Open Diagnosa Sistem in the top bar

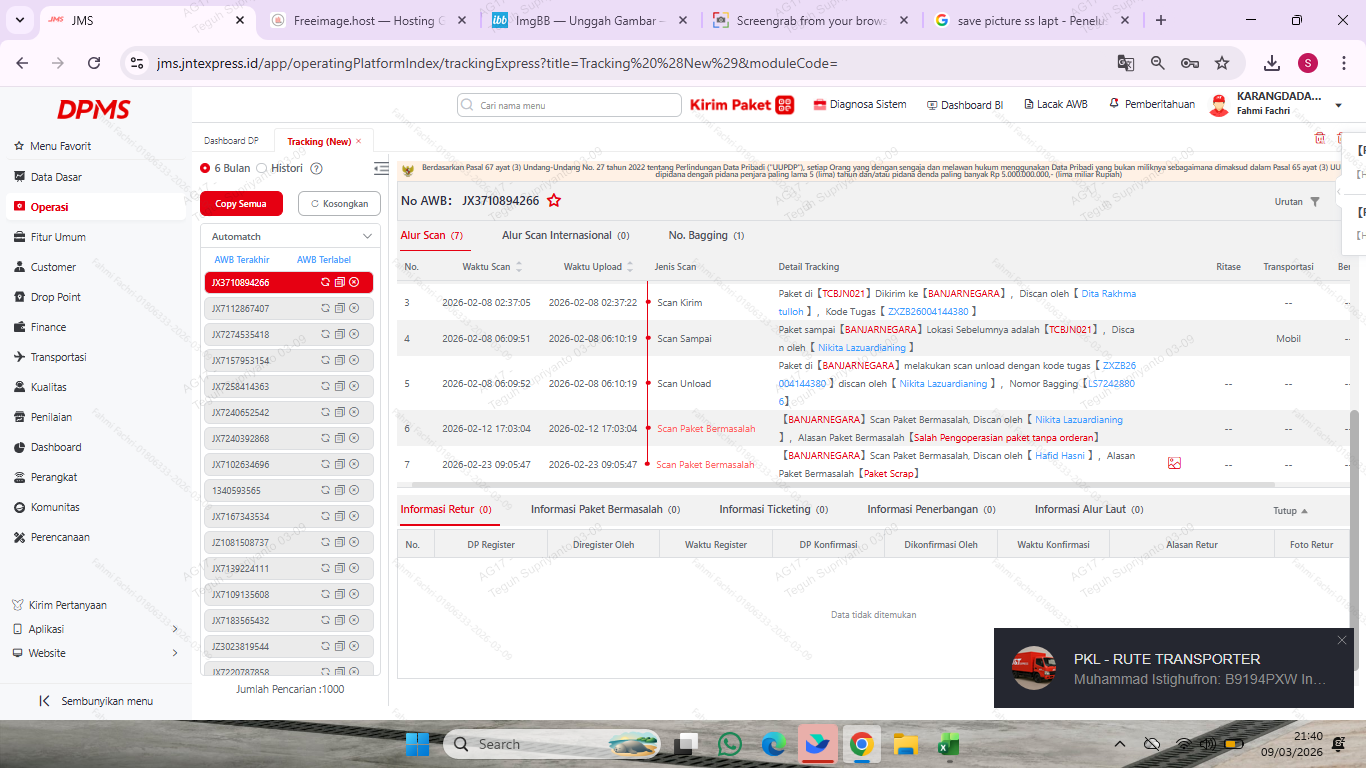860,104
